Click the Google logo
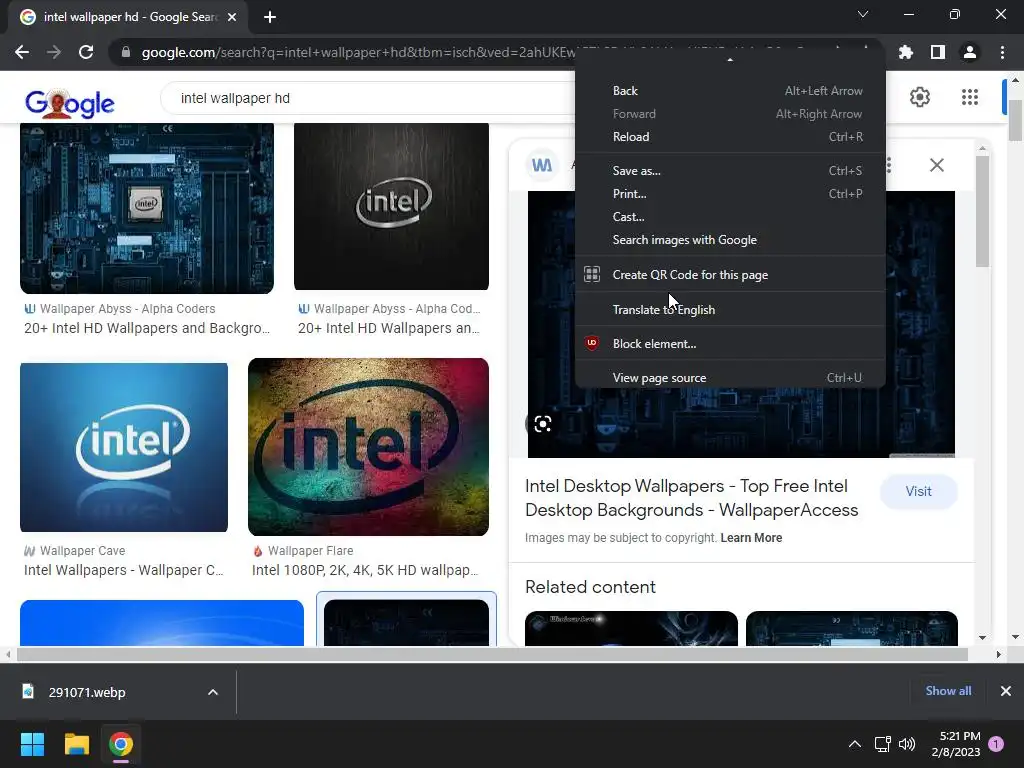 [x=69, y=104]
